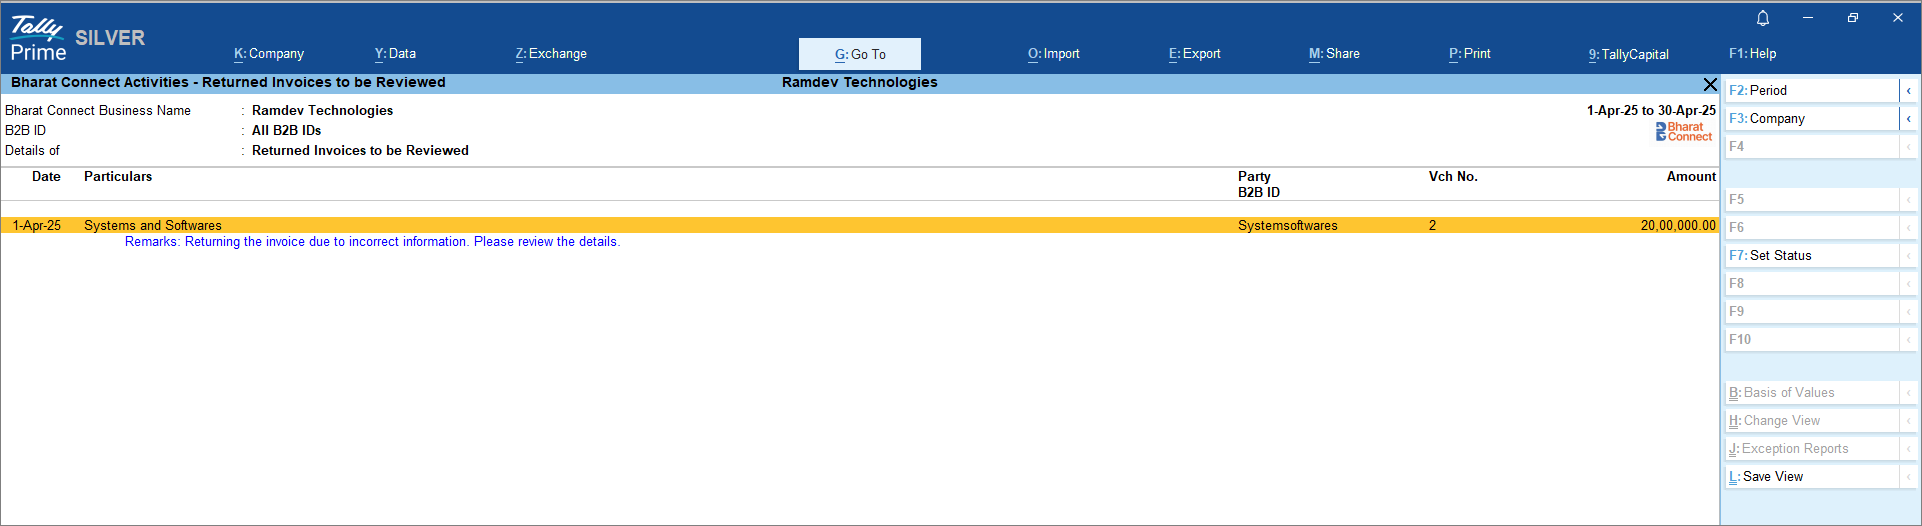Open the F1 Help menu
Image resolution: width=1922 pixels, height=526 pixels.
[x=1753, y=54]
